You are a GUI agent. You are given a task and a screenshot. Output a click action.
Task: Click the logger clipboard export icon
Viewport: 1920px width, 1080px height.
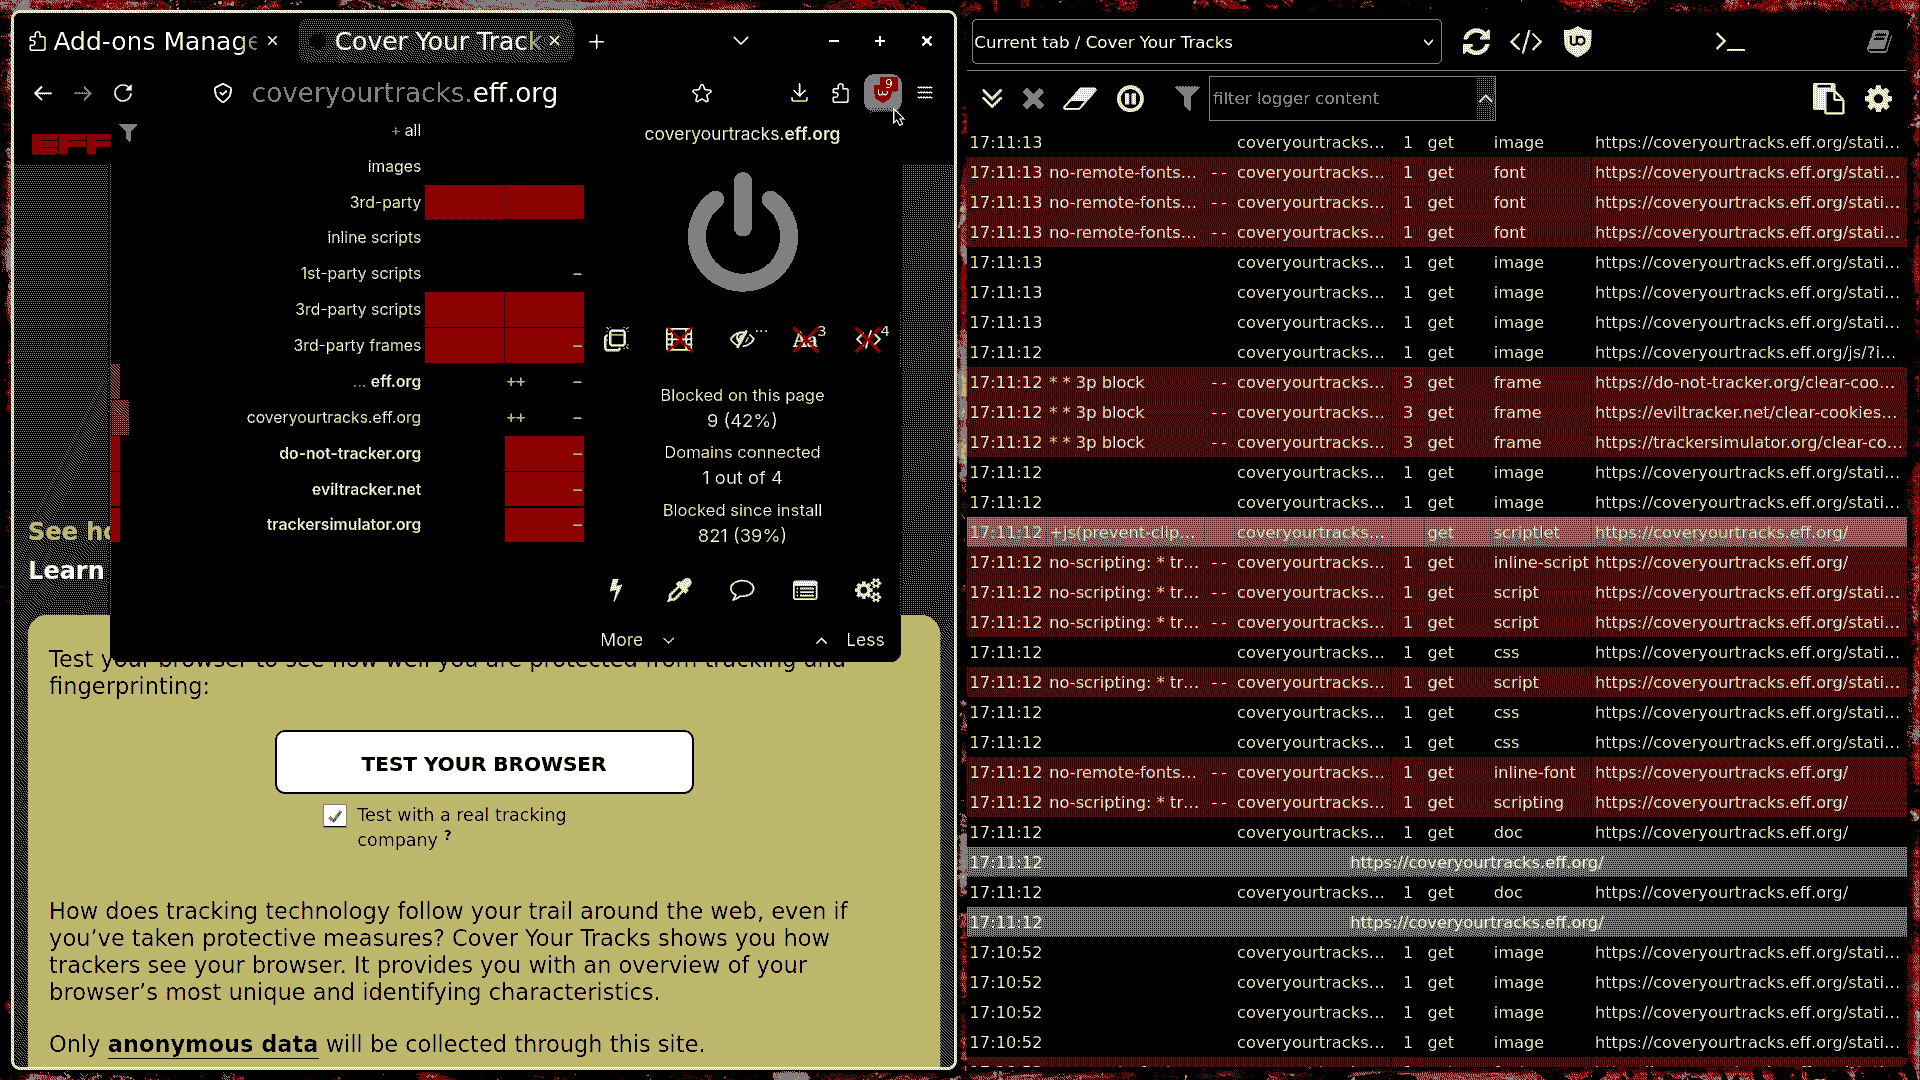pyautogui.click(x=1828, y=98)
